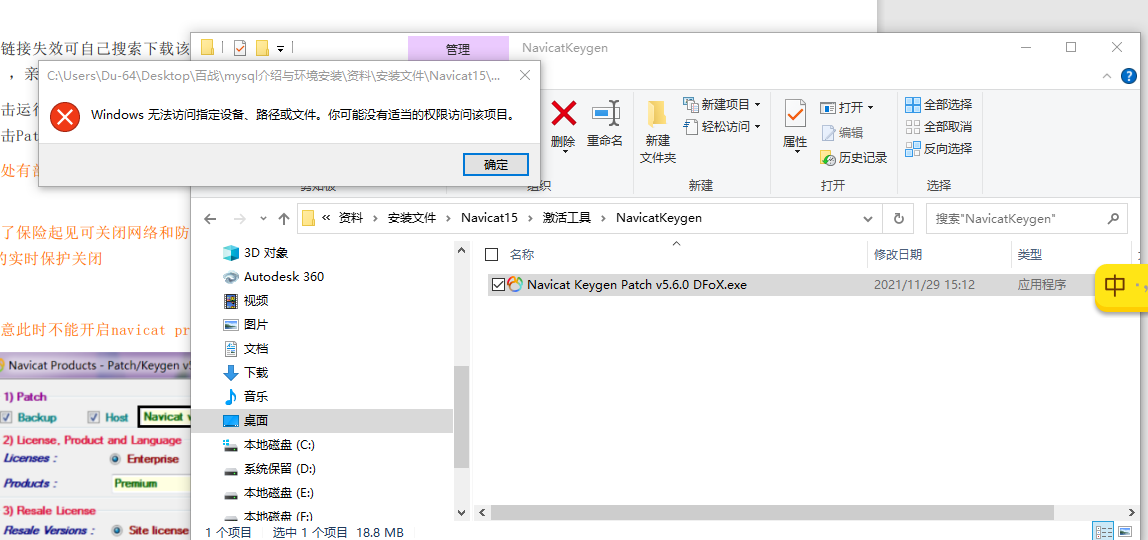Click Select none in ribbon
This screenshot has width=1148, height=540.
coord(939,127)
